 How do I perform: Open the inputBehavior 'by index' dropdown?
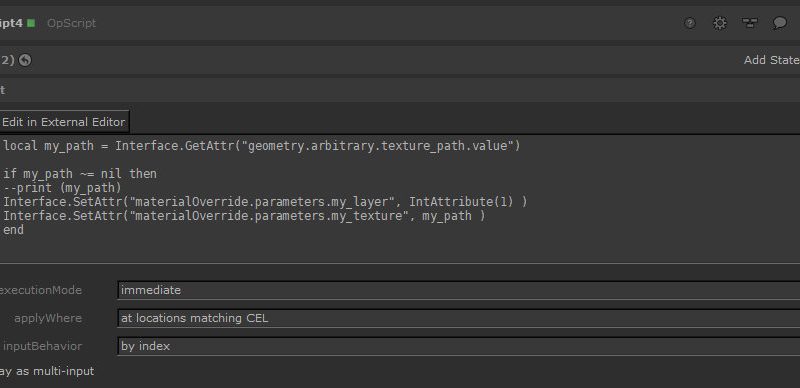click(x=459, y=346)
